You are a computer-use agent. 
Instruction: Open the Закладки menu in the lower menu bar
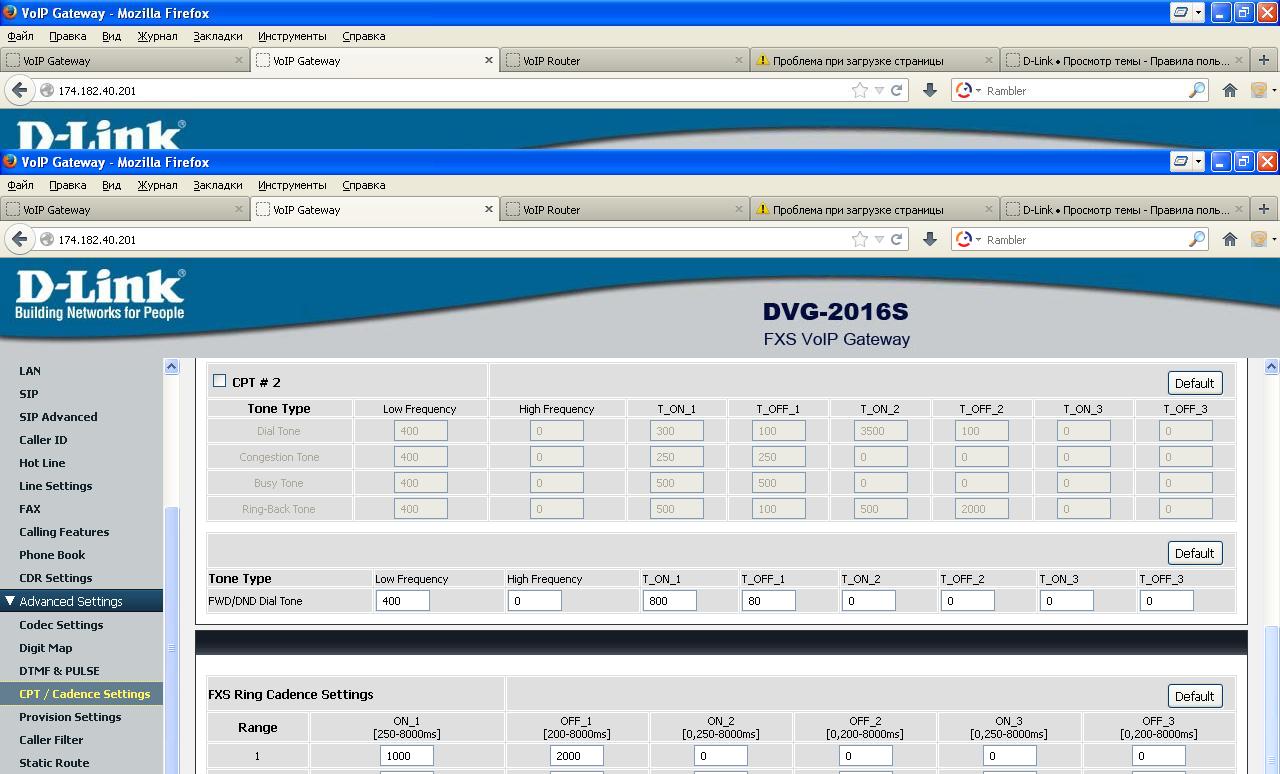pos(217,185)
